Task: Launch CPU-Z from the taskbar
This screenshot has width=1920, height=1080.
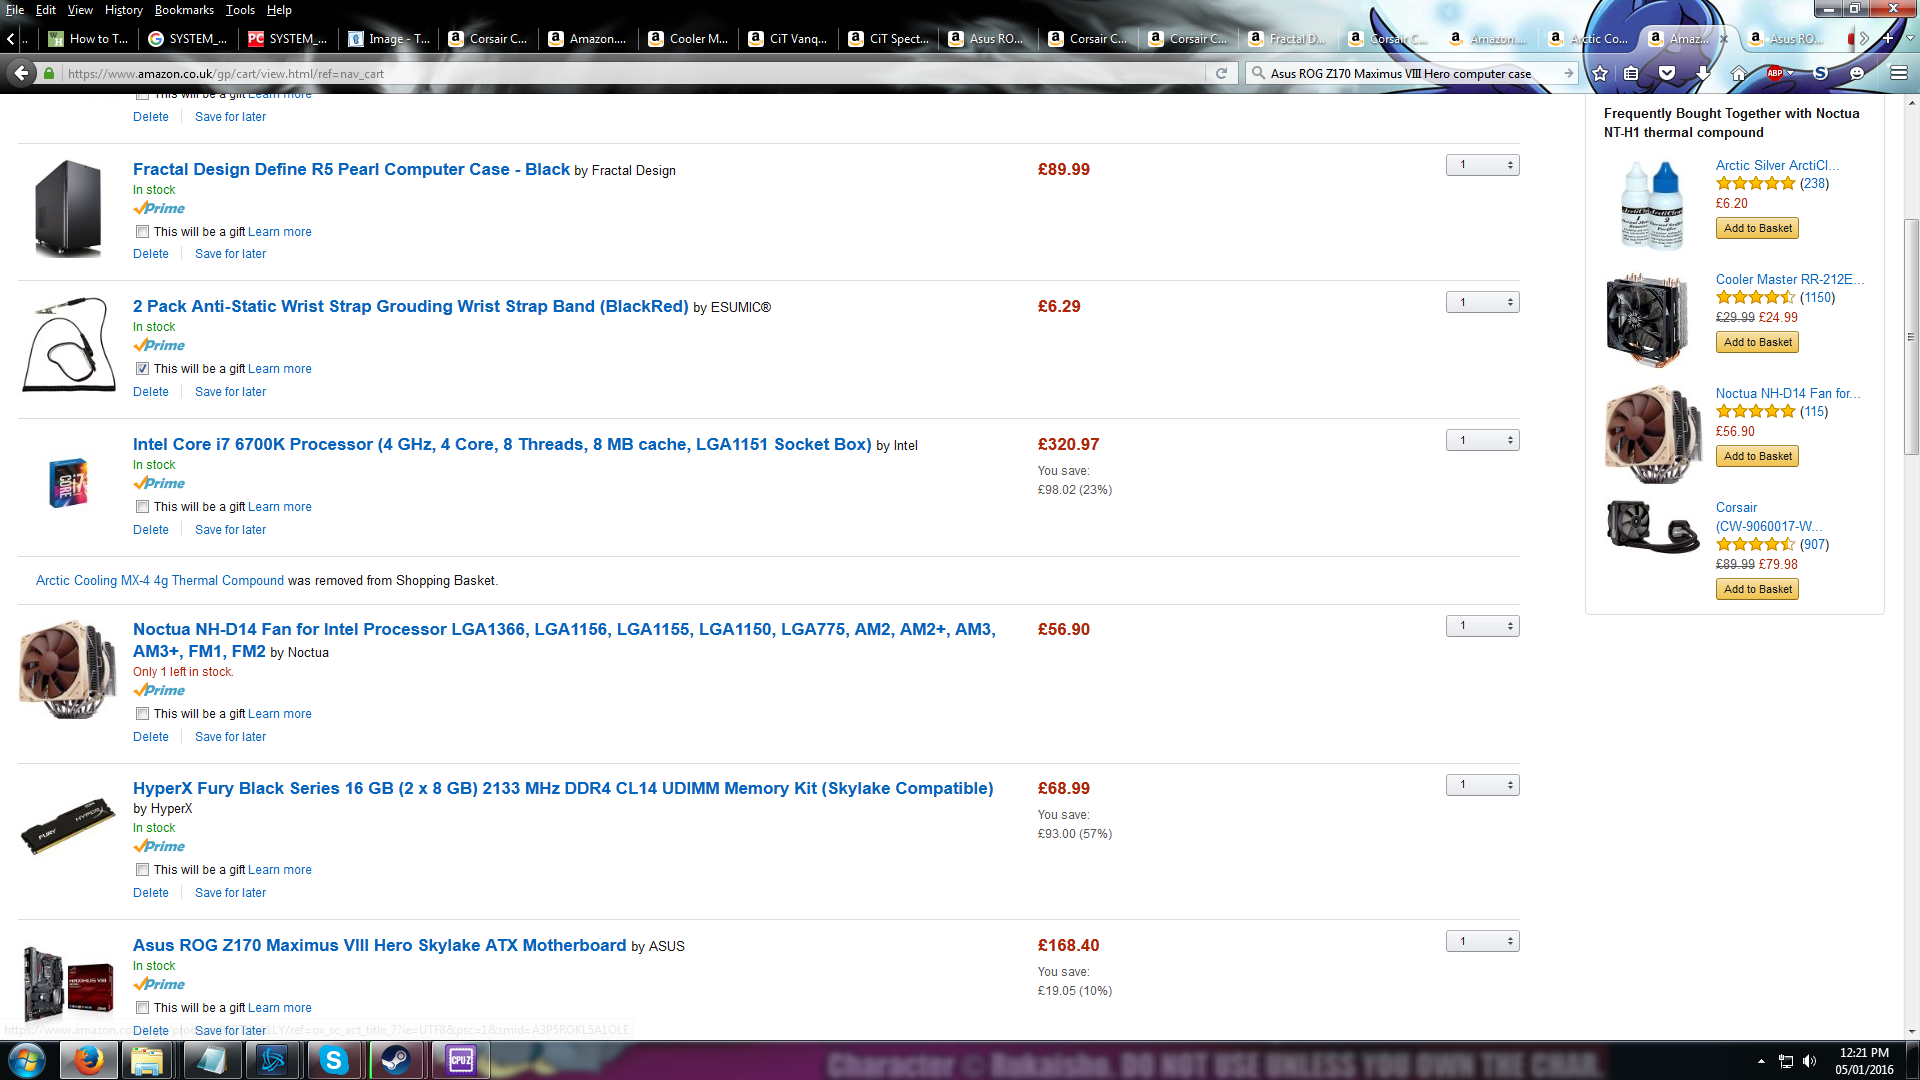Action: click(461, 1060)
